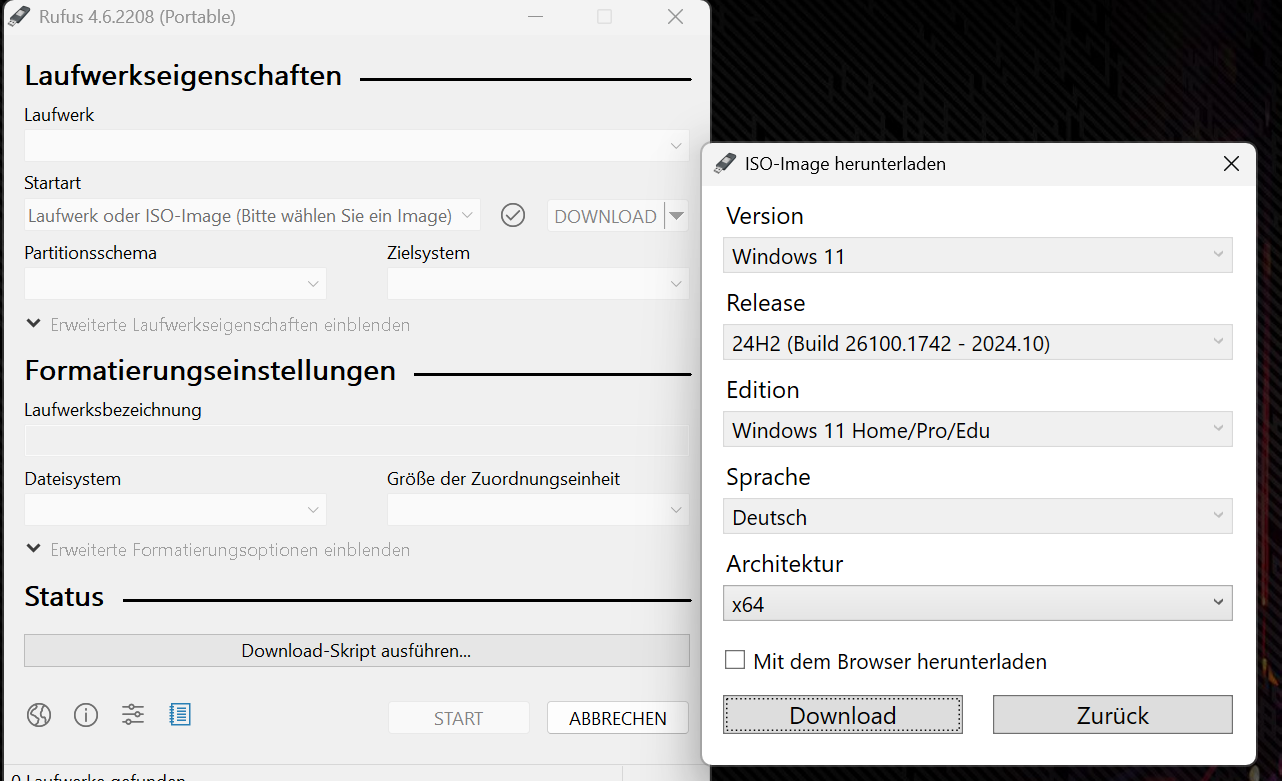Click the Formatierungseinstellungen heading
1282x781 pixels.
[210, 371]
